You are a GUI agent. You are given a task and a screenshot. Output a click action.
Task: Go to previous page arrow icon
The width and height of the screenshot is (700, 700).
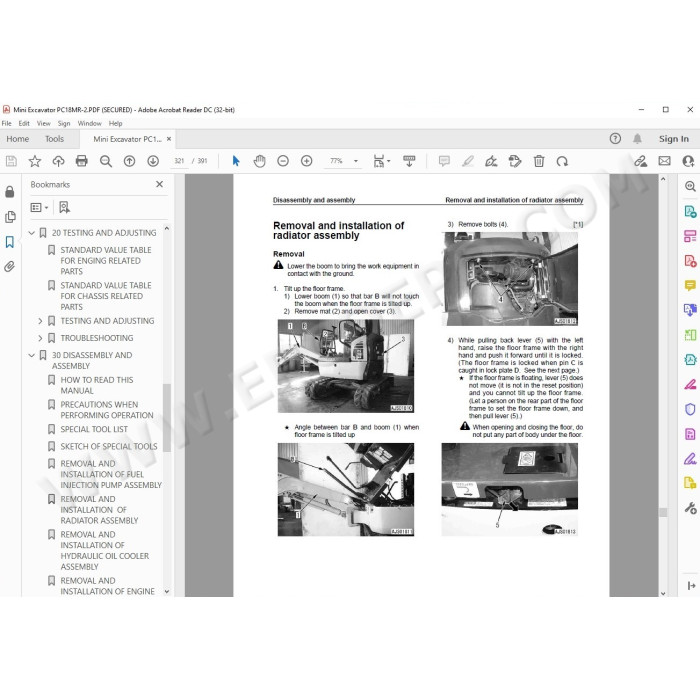click(x=129, y=161)
